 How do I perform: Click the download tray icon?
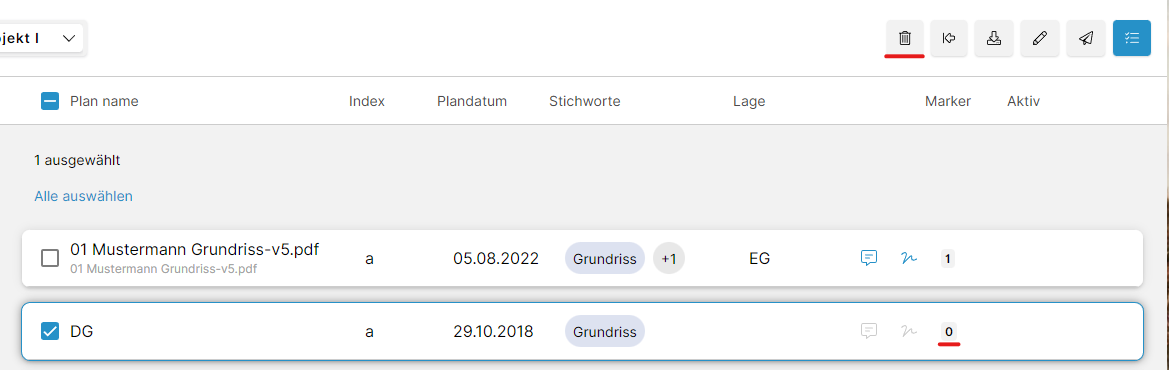click(995, 38)
